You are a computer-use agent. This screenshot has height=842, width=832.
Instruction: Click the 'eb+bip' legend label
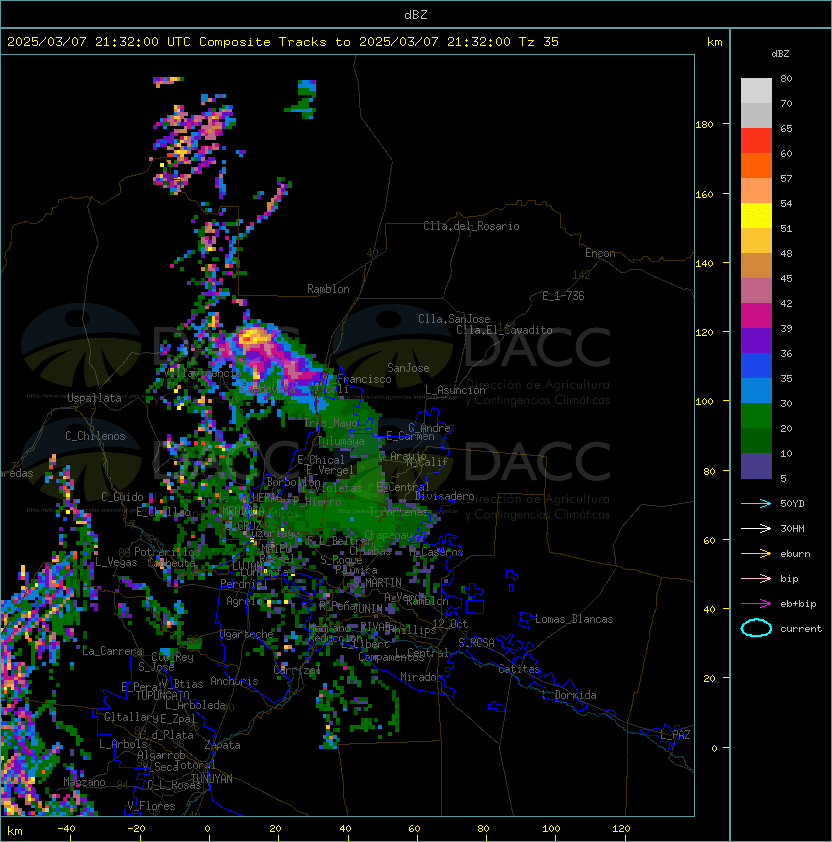[x=798, y=604]
